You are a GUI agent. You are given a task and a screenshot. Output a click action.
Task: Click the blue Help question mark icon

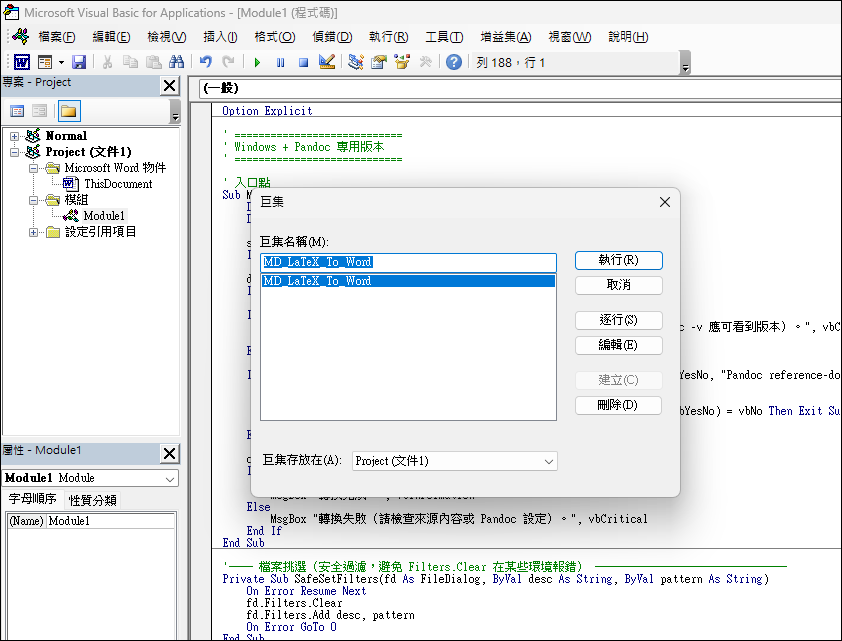click(454, 62)
